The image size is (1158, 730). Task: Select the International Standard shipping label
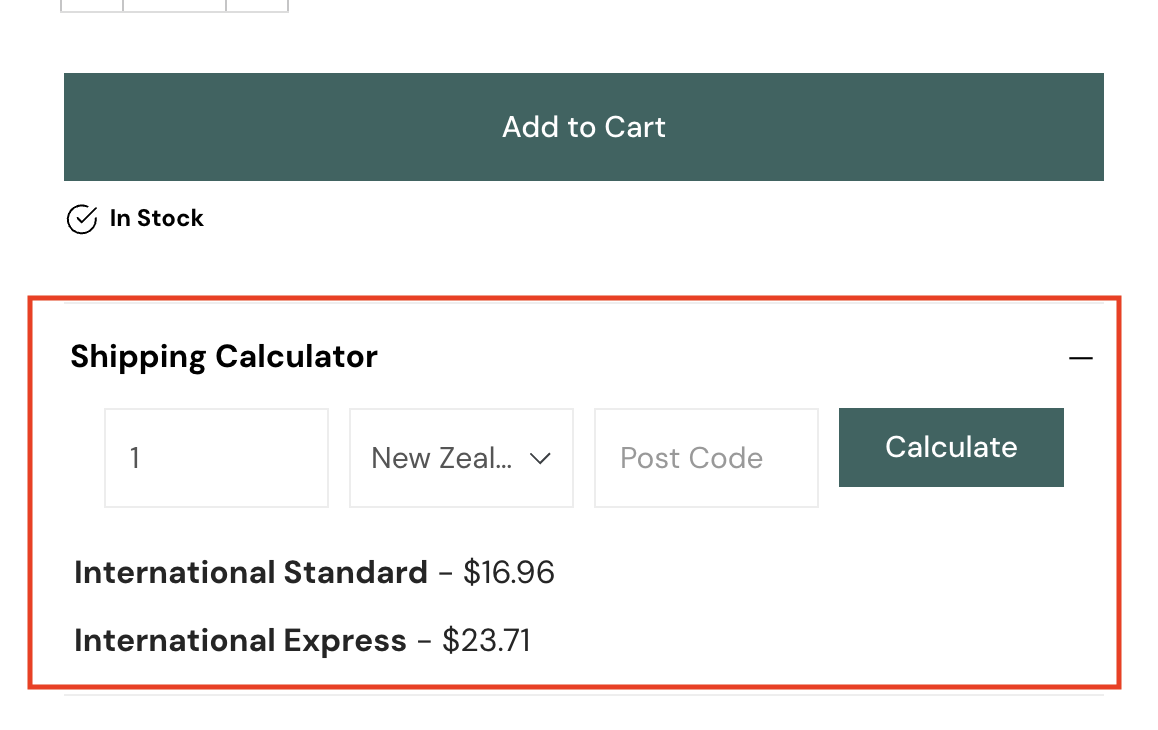(x=251, y=573)
